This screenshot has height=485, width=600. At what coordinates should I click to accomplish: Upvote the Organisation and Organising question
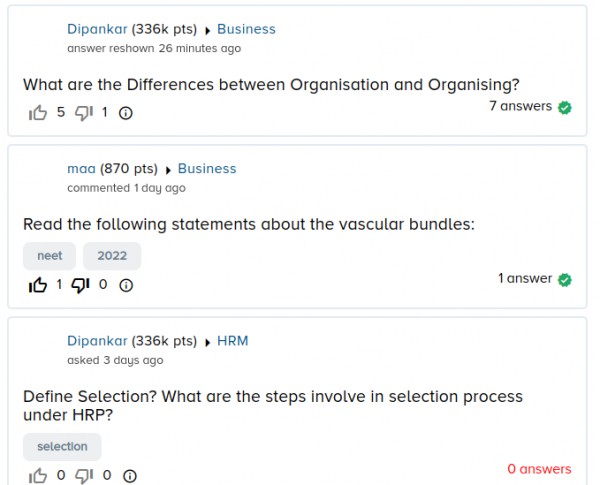tap(38, 113)
